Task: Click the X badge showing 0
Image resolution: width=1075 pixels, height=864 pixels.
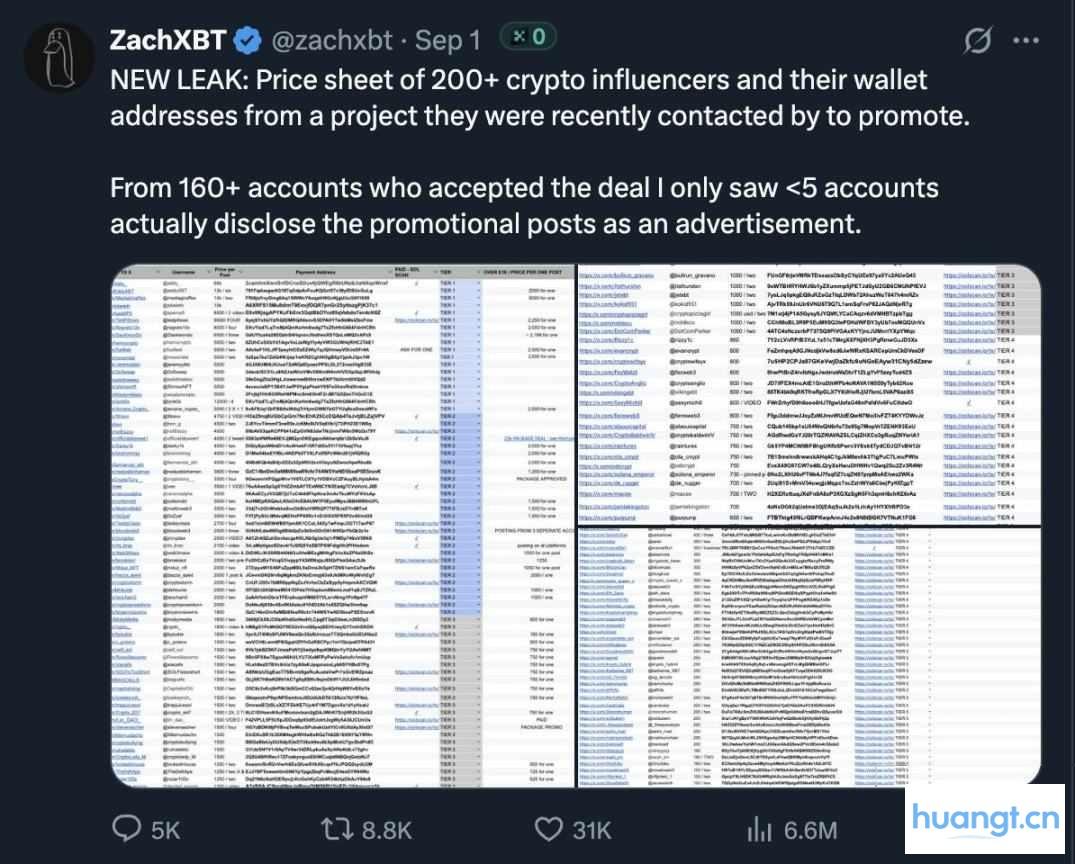Action: point(527,38)
